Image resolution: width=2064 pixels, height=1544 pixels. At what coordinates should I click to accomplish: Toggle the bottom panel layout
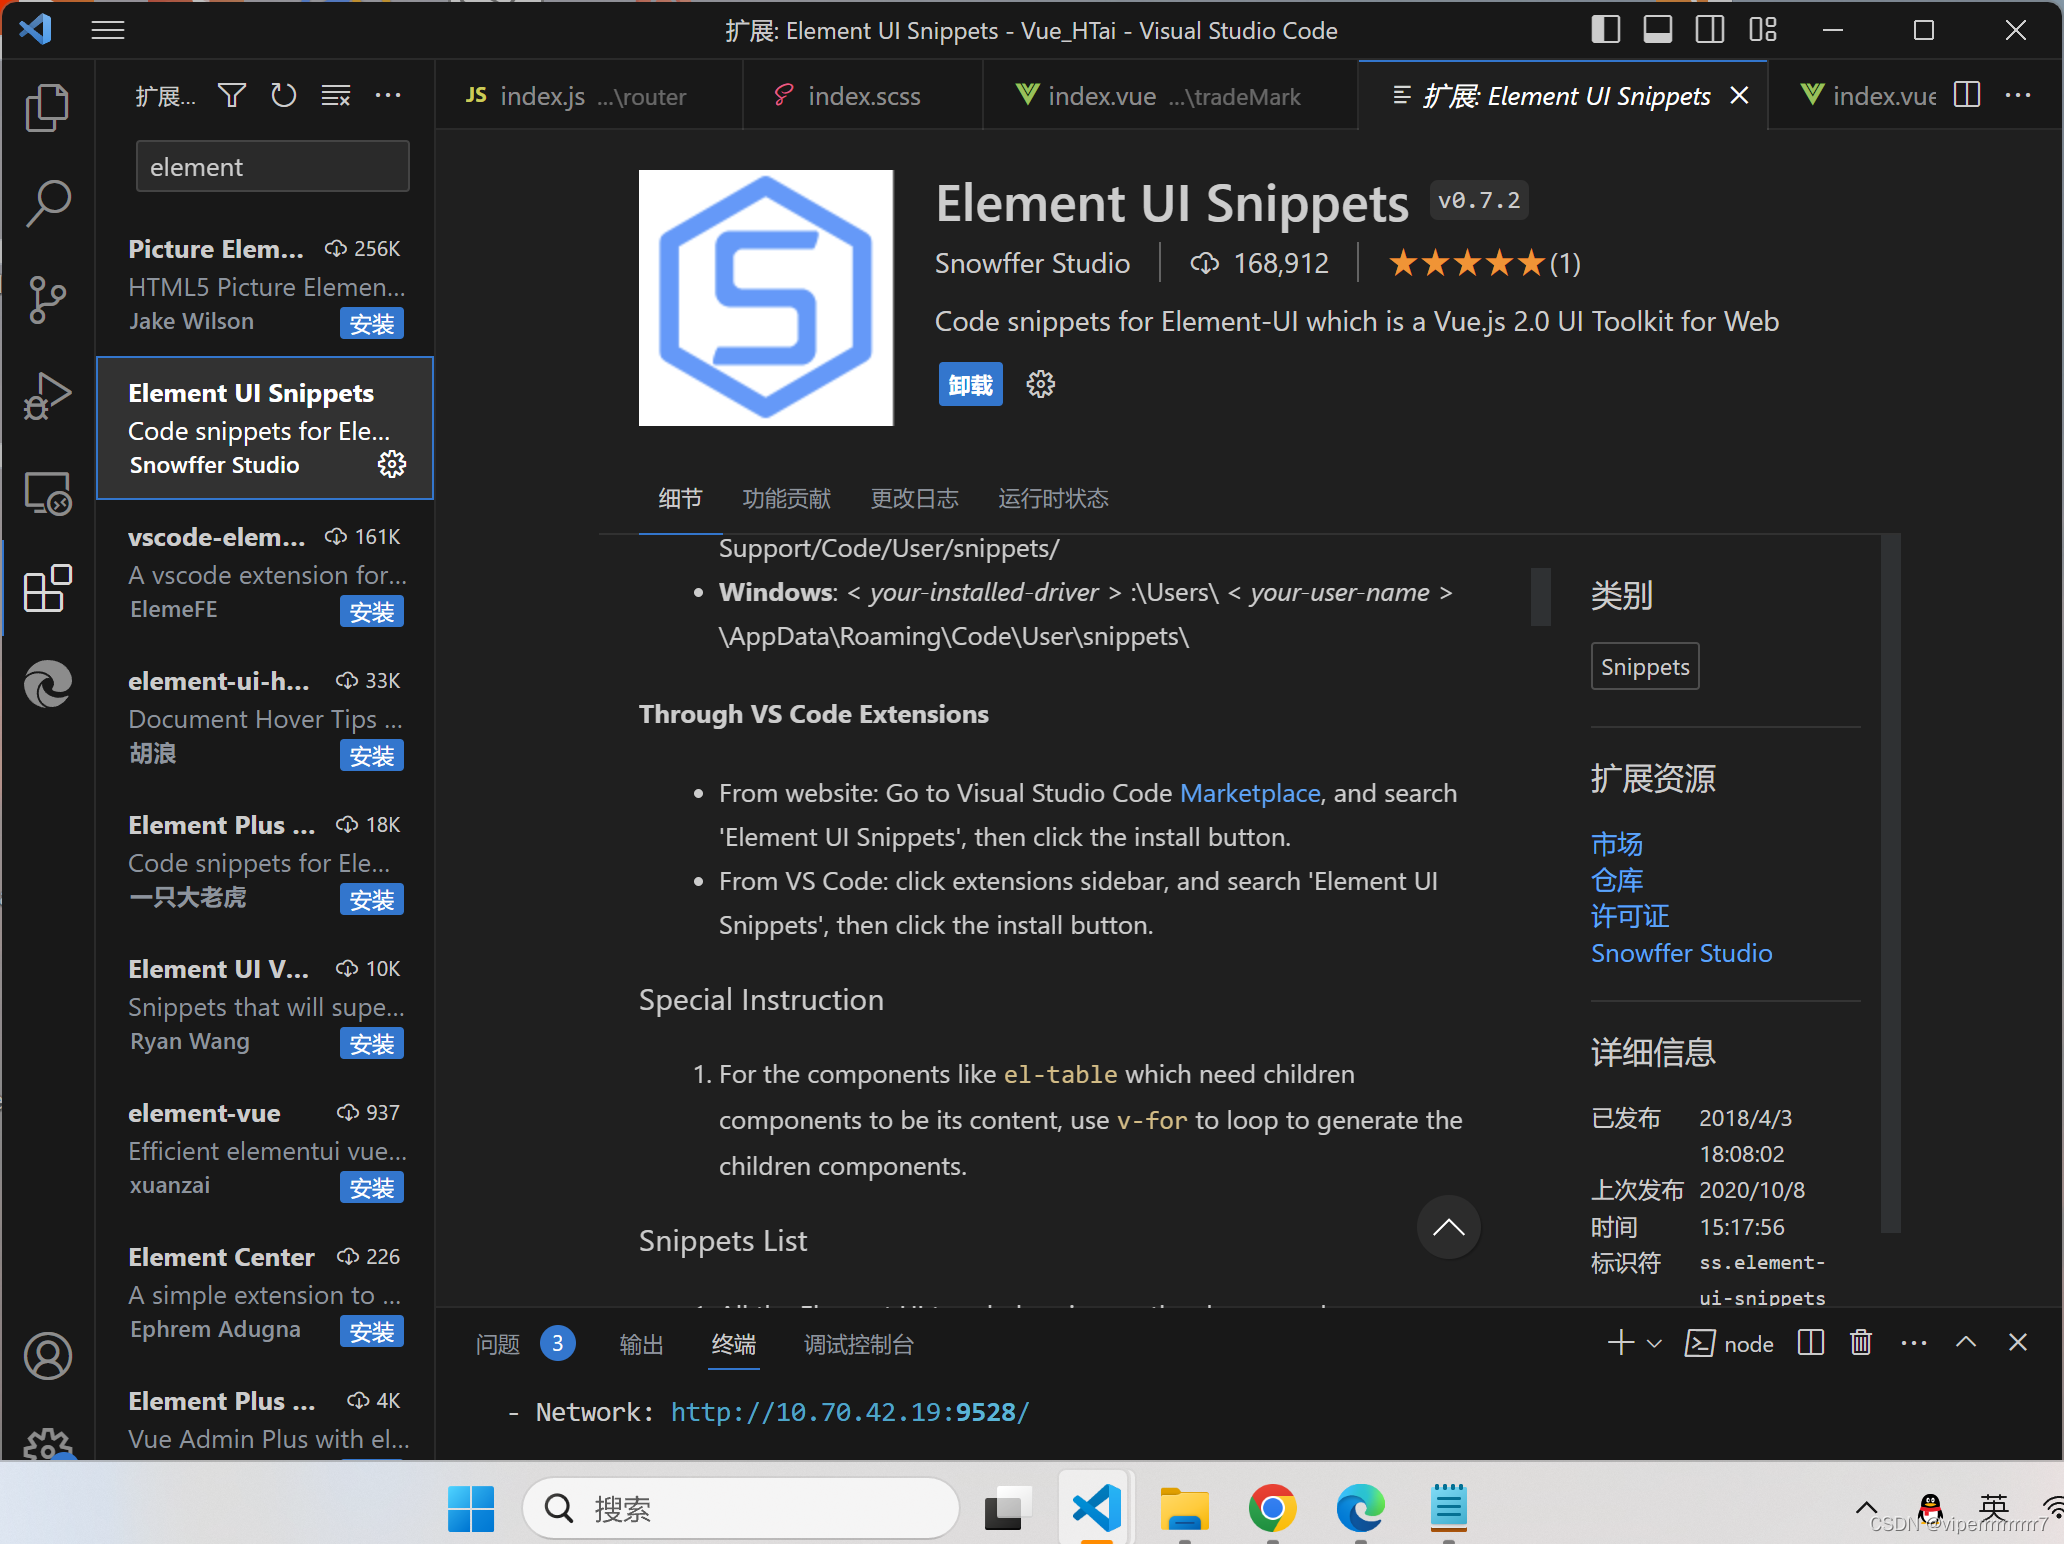click(x=1658, y=30)
